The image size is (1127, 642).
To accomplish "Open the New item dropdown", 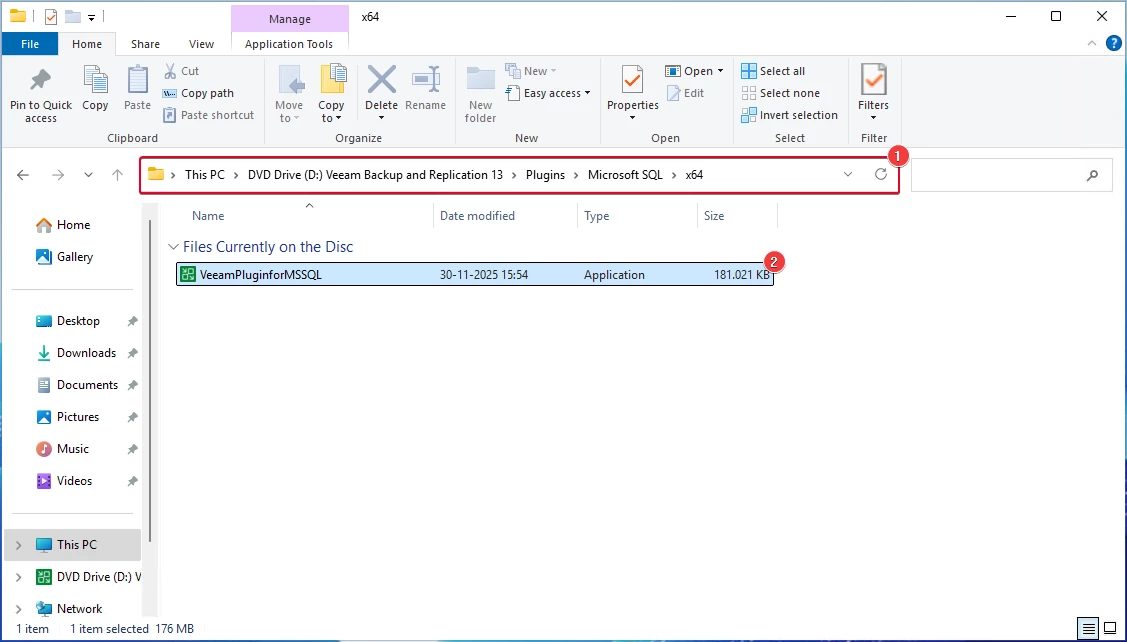I will tap(531, 71).
